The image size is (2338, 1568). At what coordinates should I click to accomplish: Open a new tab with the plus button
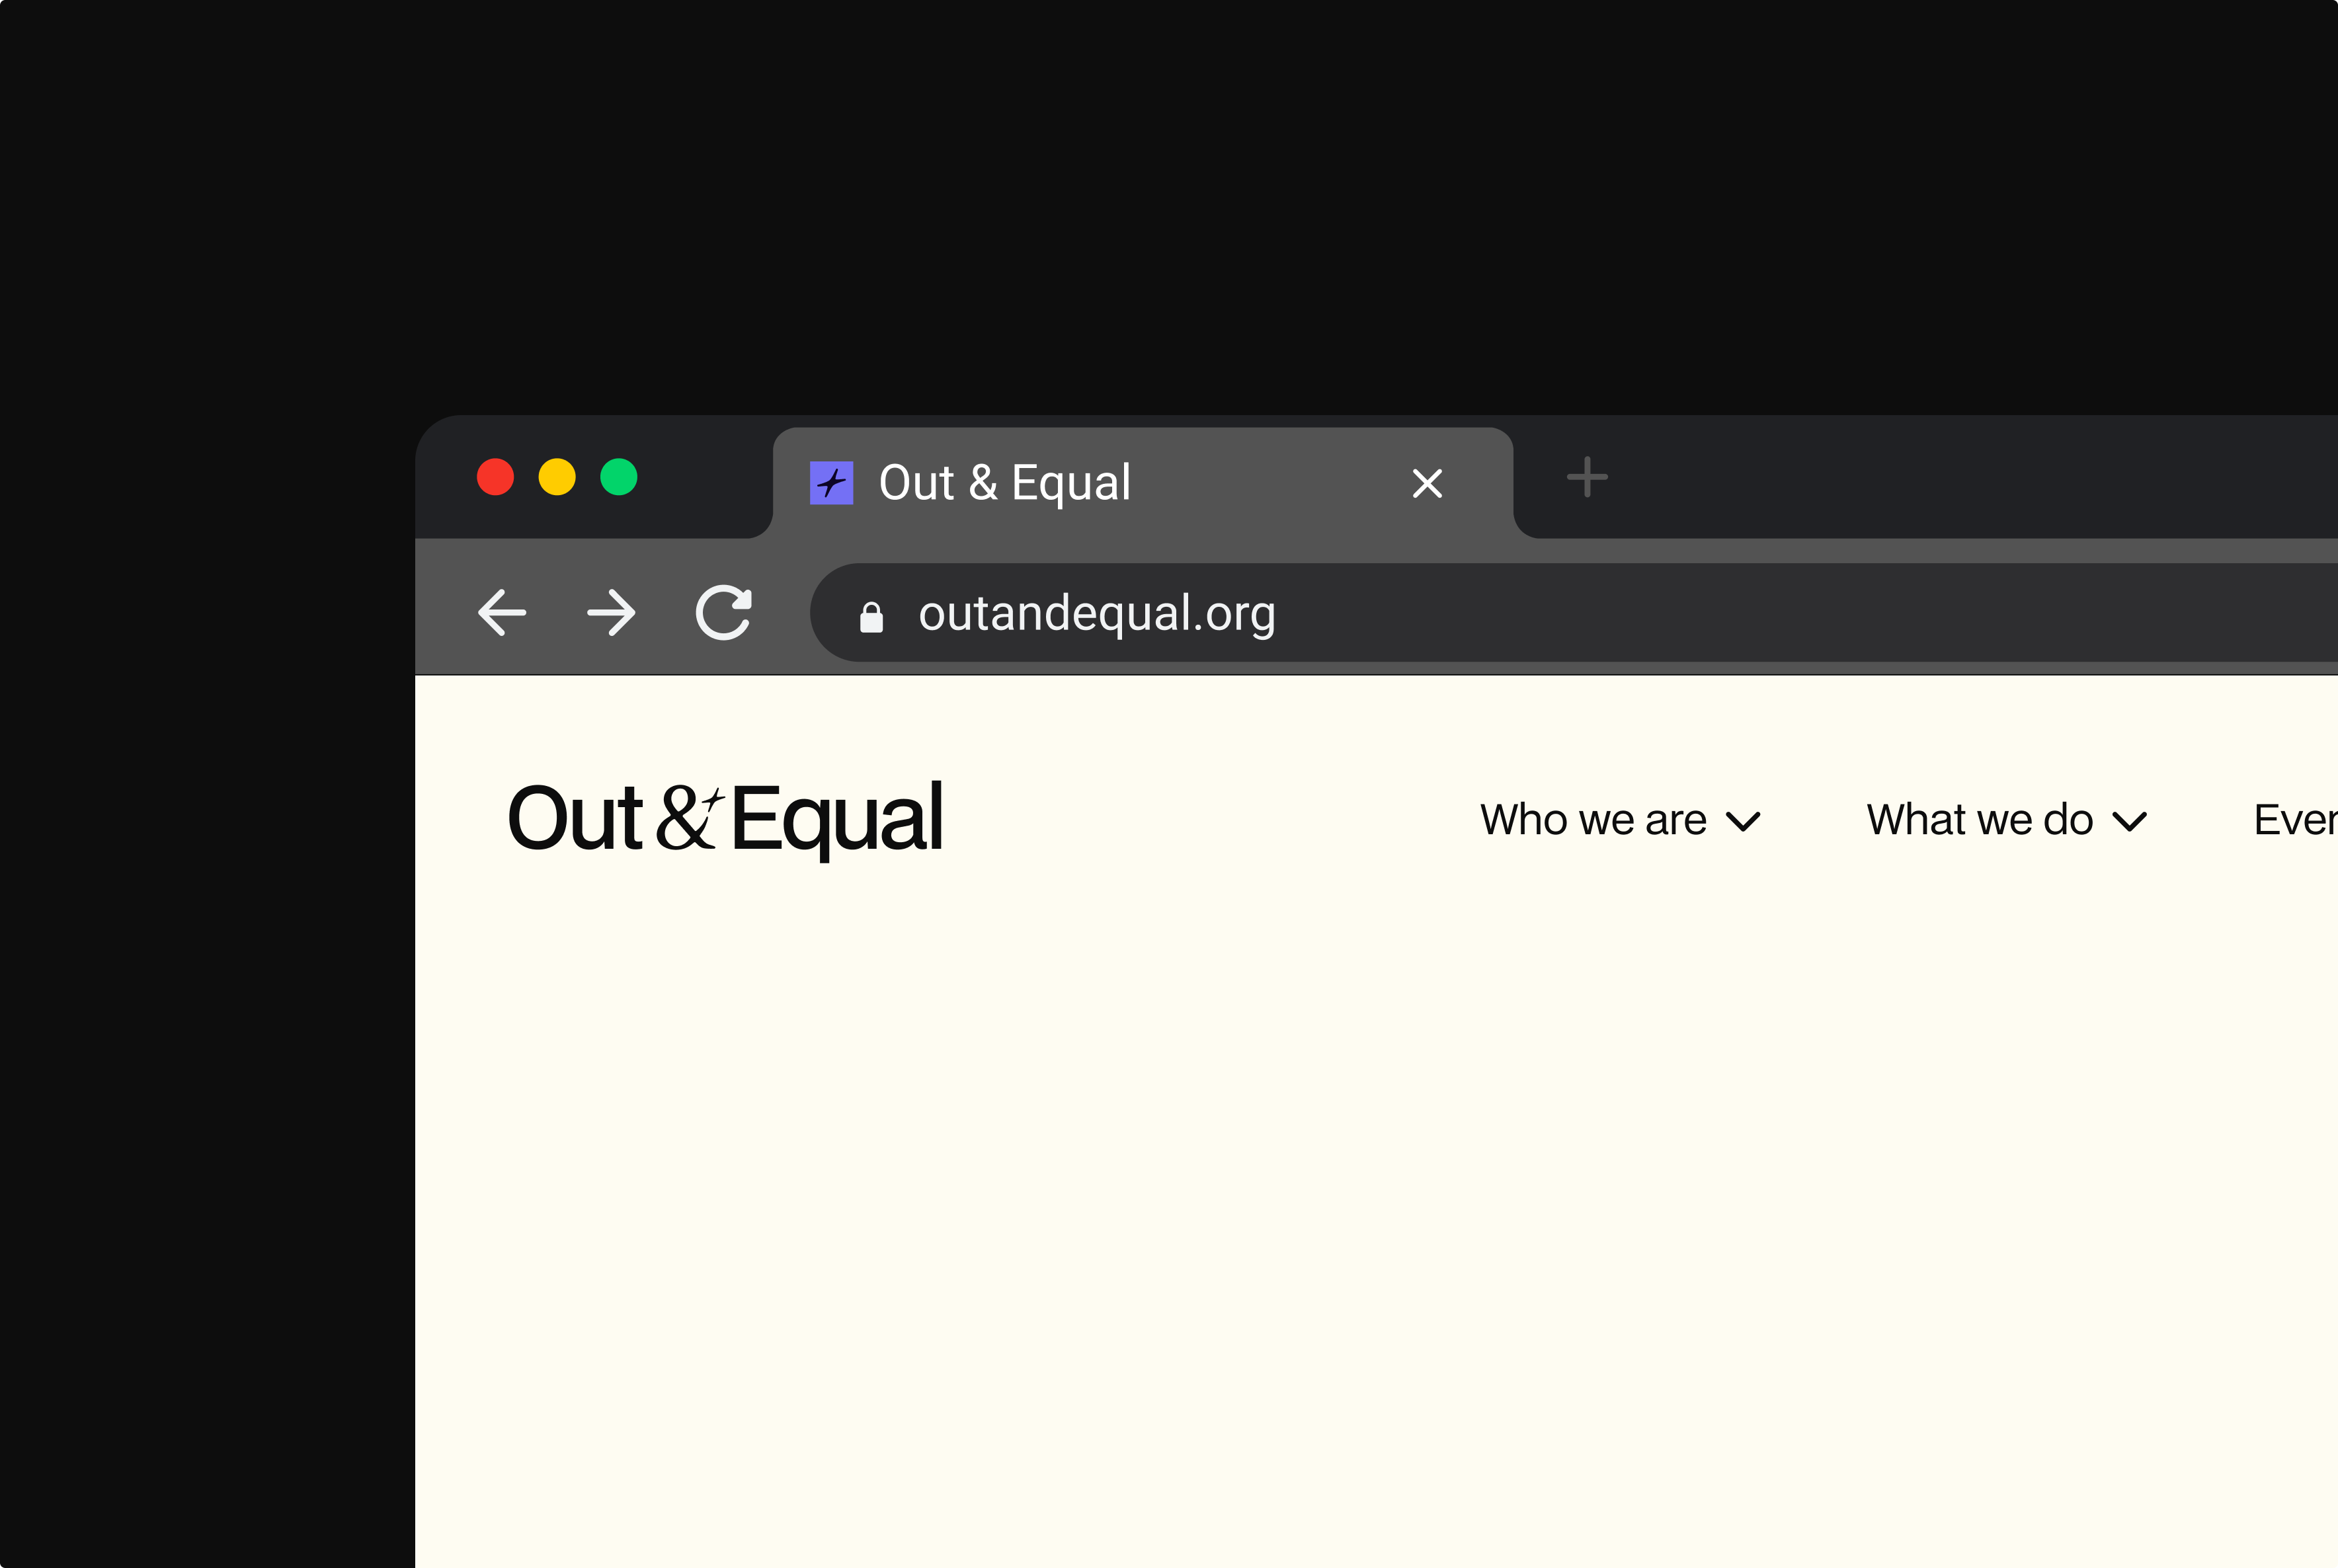1586,477
